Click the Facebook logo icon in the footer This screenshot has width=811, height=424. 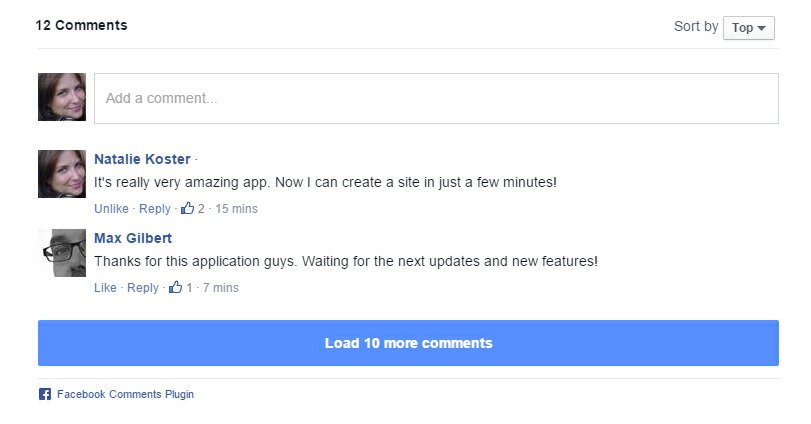[x=45, y=394]
